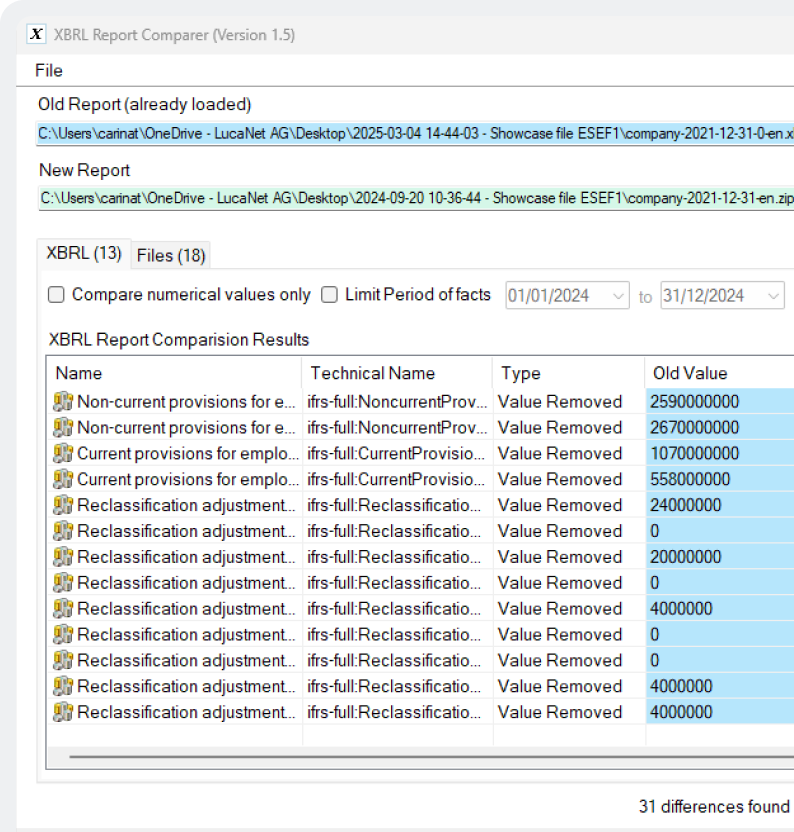Click the XBRL Report Comparer app icon
Screen dimensions: 794x832
point(37,35)
